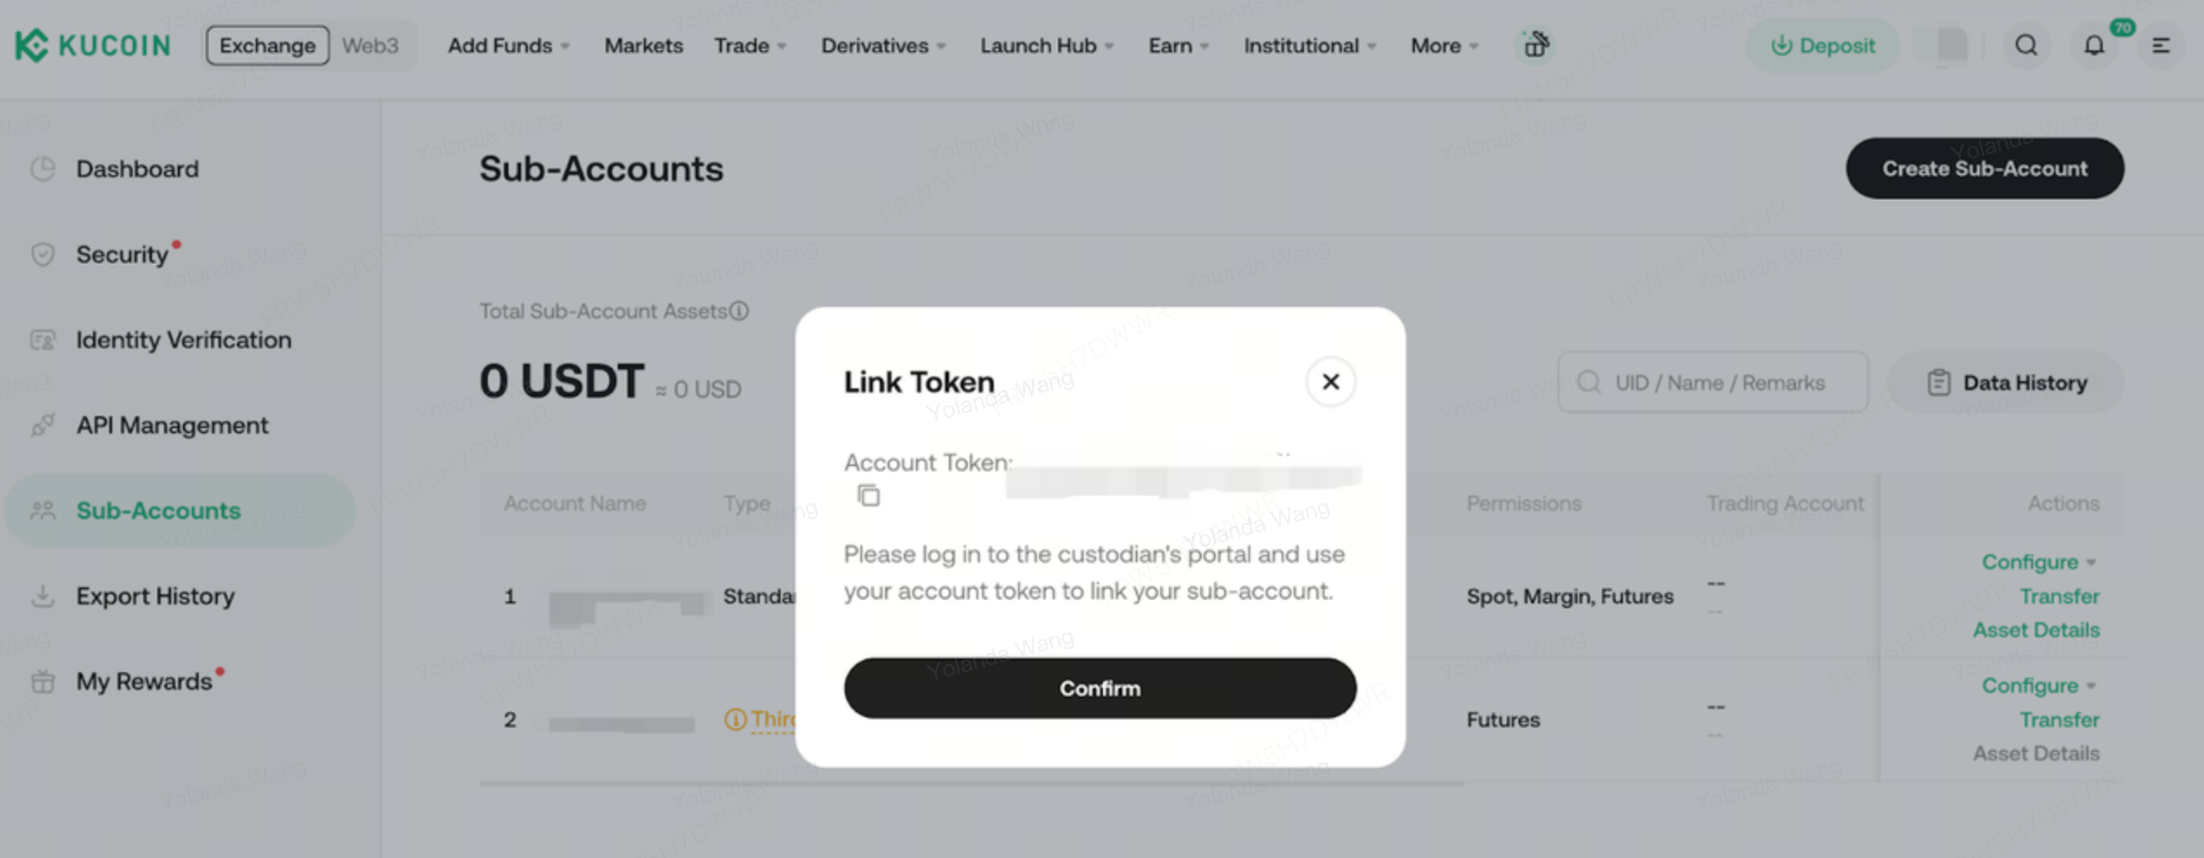
Task: Expand the Add Funds dropdown
Action: [x=508, y=46]
